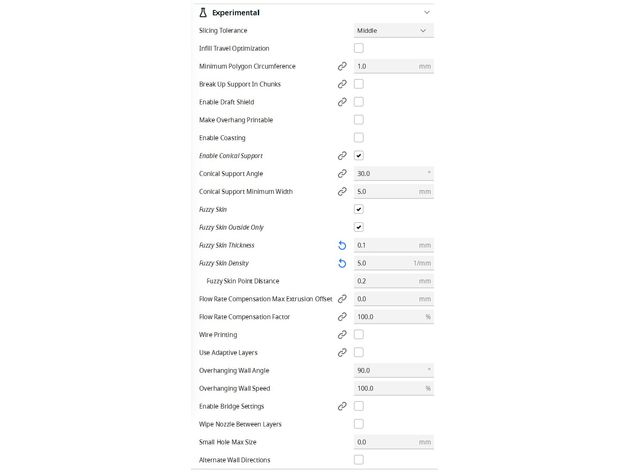Click link icon for Enable Bridge Settings
The width and height of the screenshot is (628, 472).
342,406
